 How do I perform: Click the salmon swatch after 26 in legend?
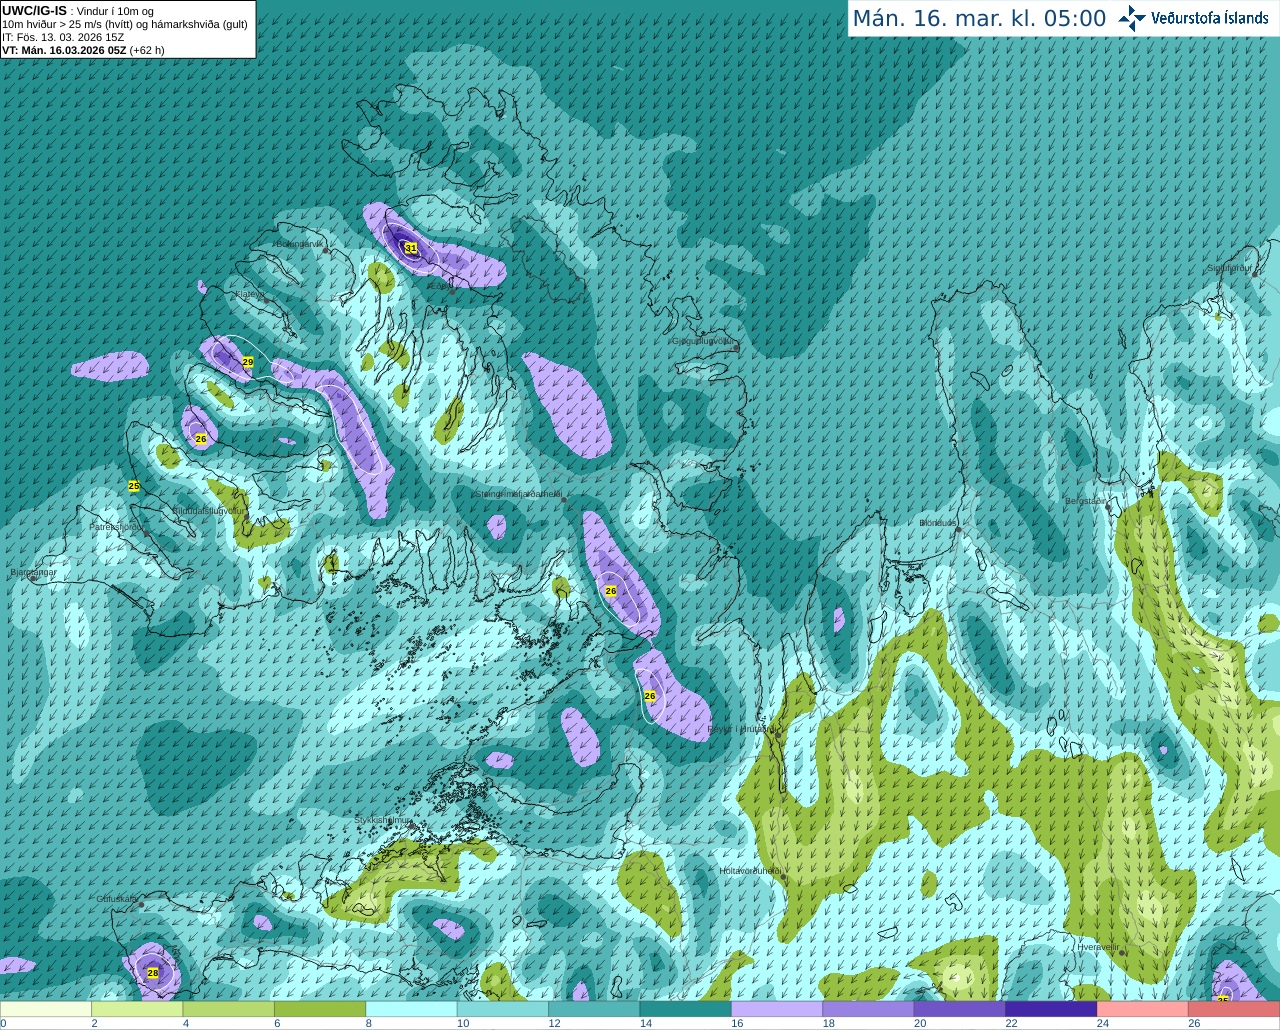click(x=1234, y=1009)
